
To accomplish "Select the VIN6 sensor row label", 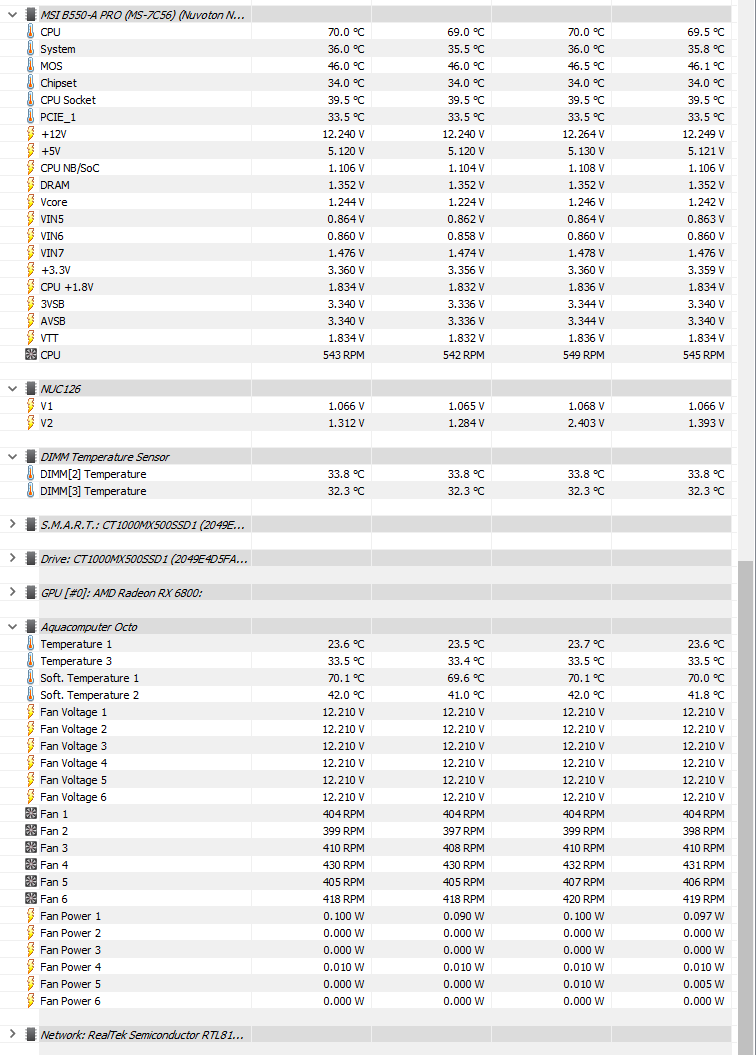I will [52, 236].
